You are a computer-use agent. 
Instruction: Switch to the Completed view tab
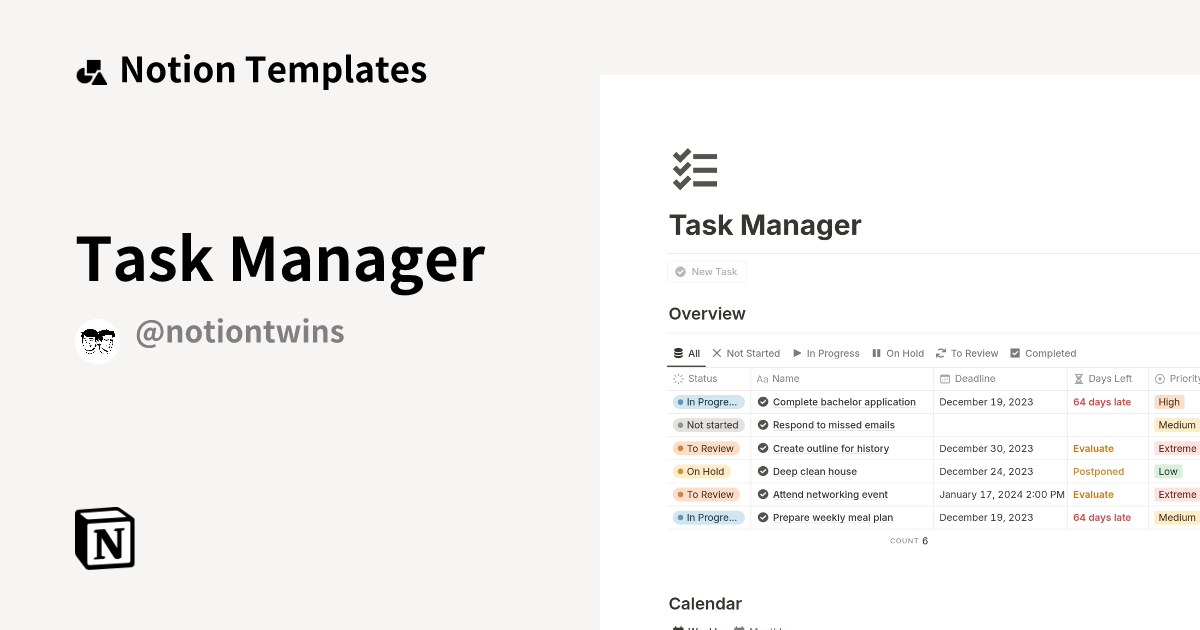tap(1043, 353)
